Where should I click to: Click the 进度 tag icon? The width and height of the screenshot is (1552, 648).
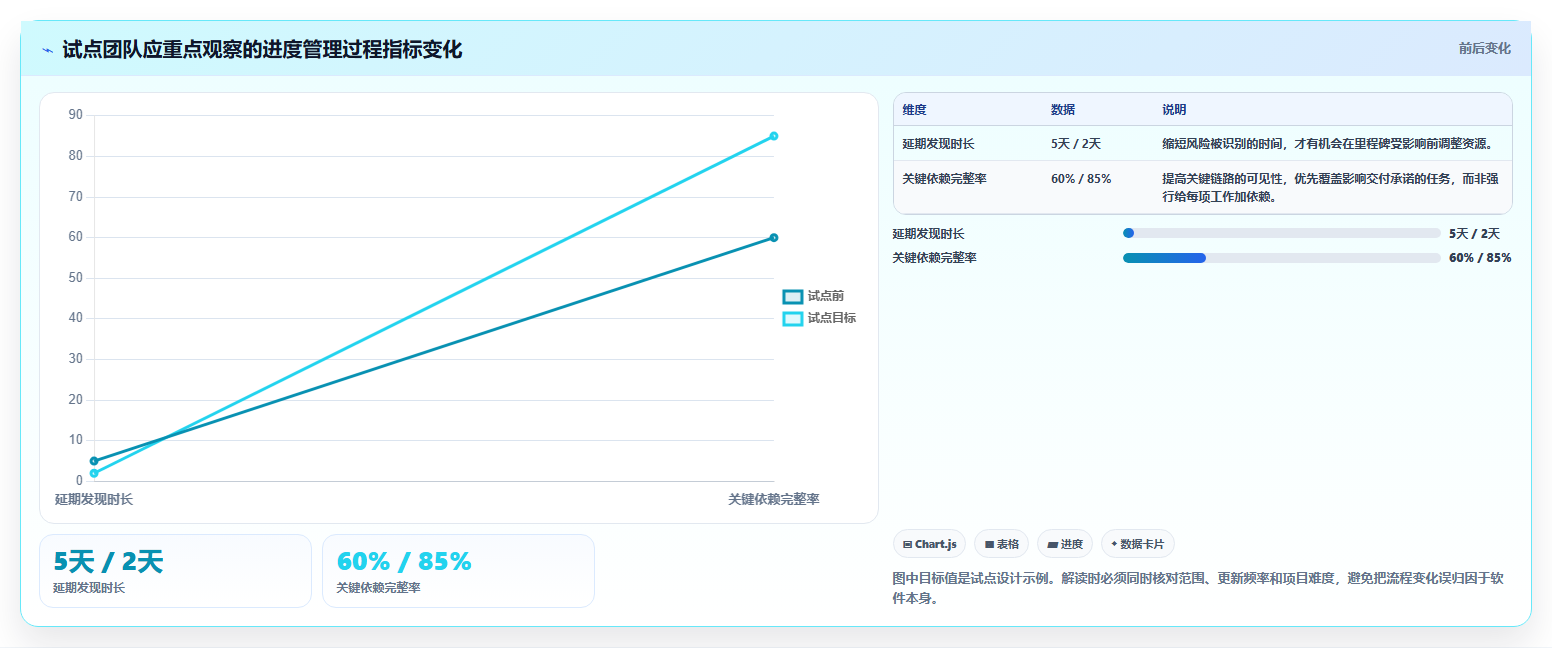click(1052, 545)
